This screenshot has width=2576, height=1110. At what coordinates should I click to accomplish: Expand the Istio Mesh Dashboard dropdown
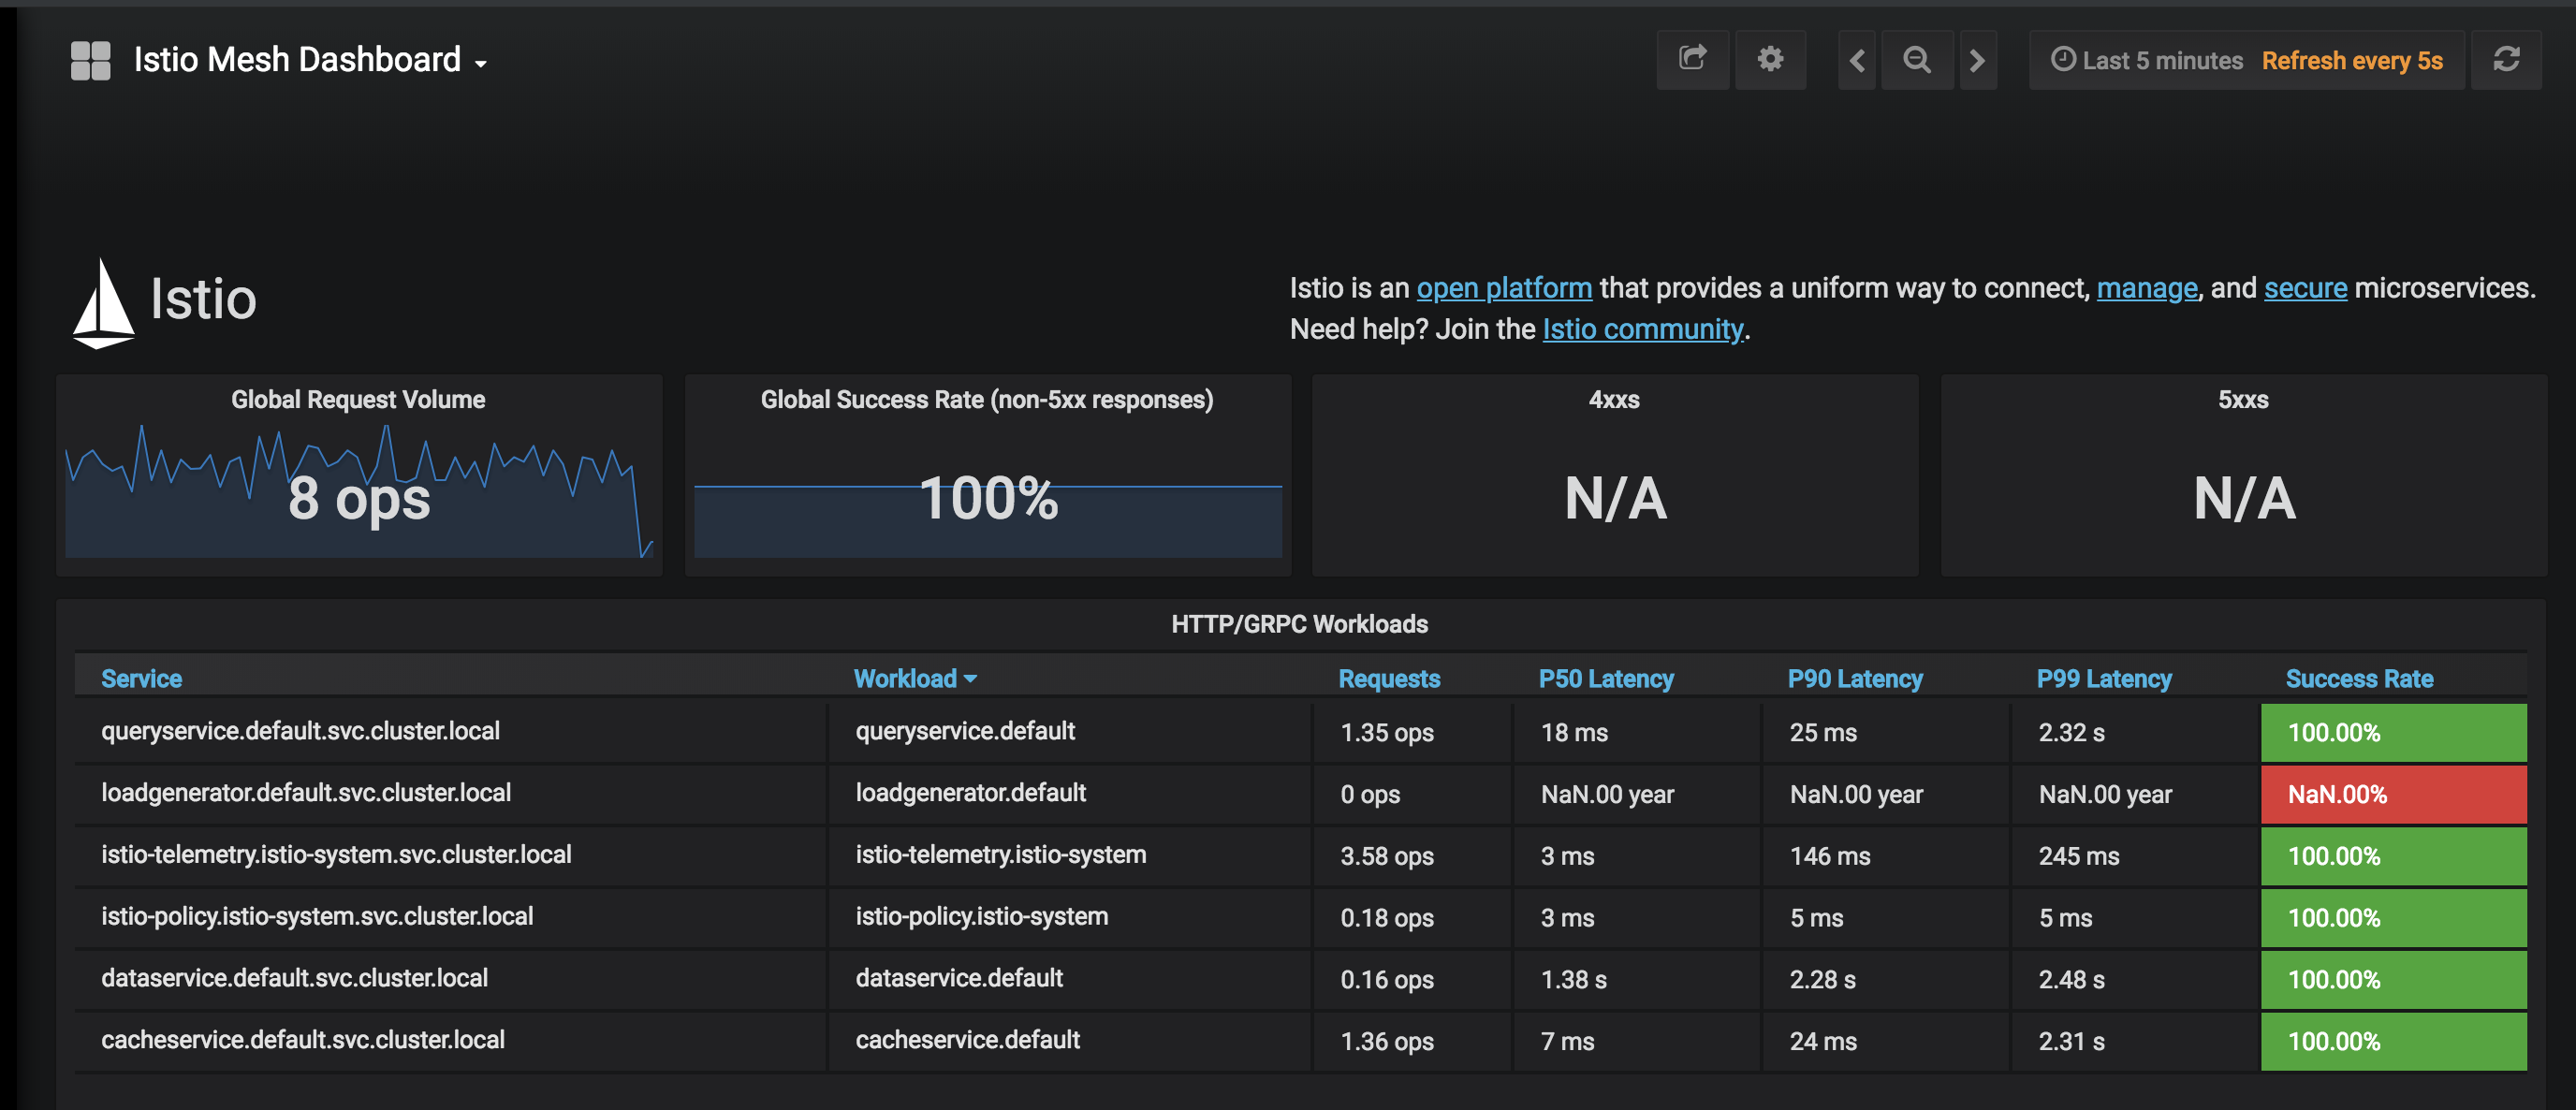(310, 60)
